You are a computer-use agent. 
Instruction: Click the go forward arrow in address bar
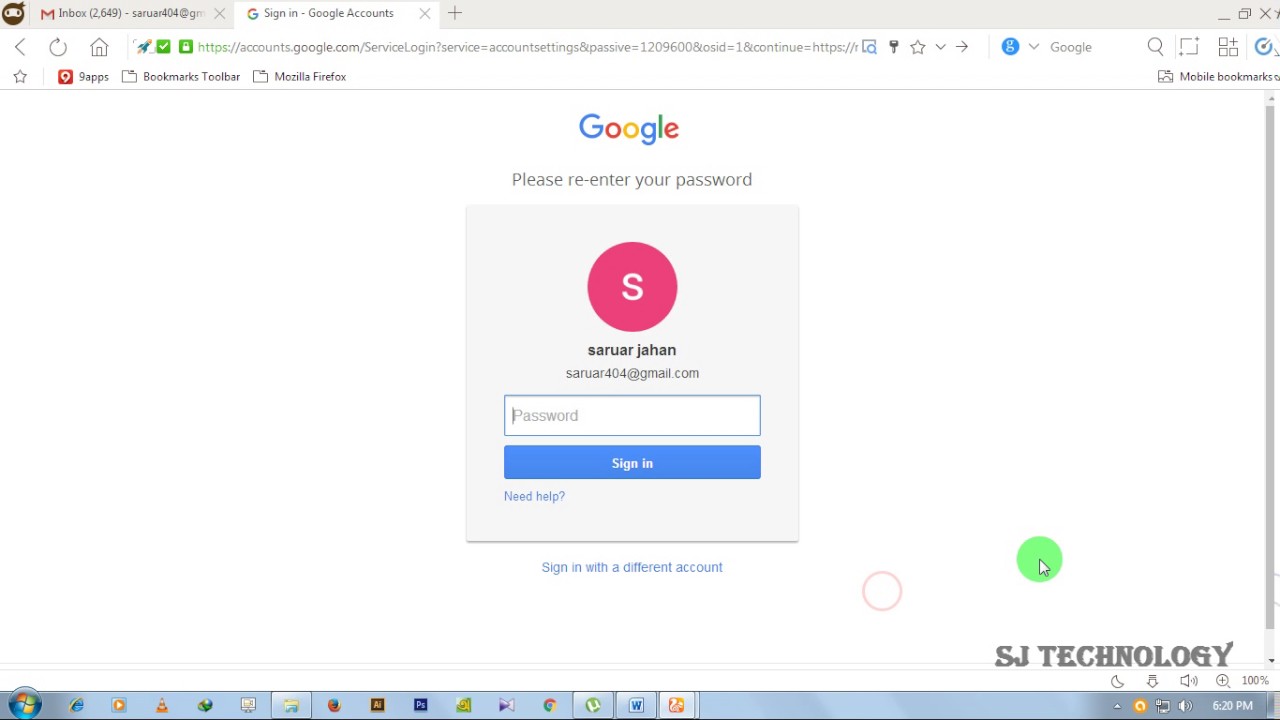tap(962, 47)
